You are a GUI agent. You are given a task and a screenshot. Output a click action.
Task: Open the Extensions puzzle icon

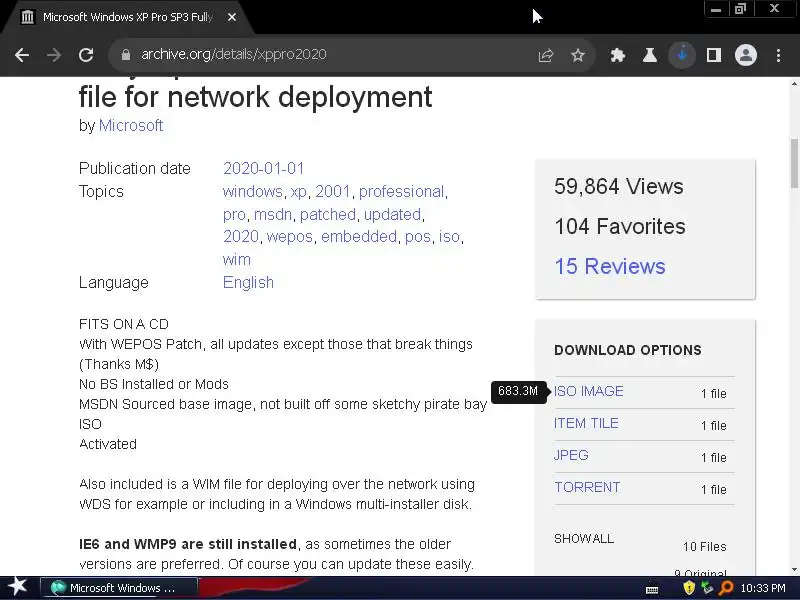click(617, 55)
